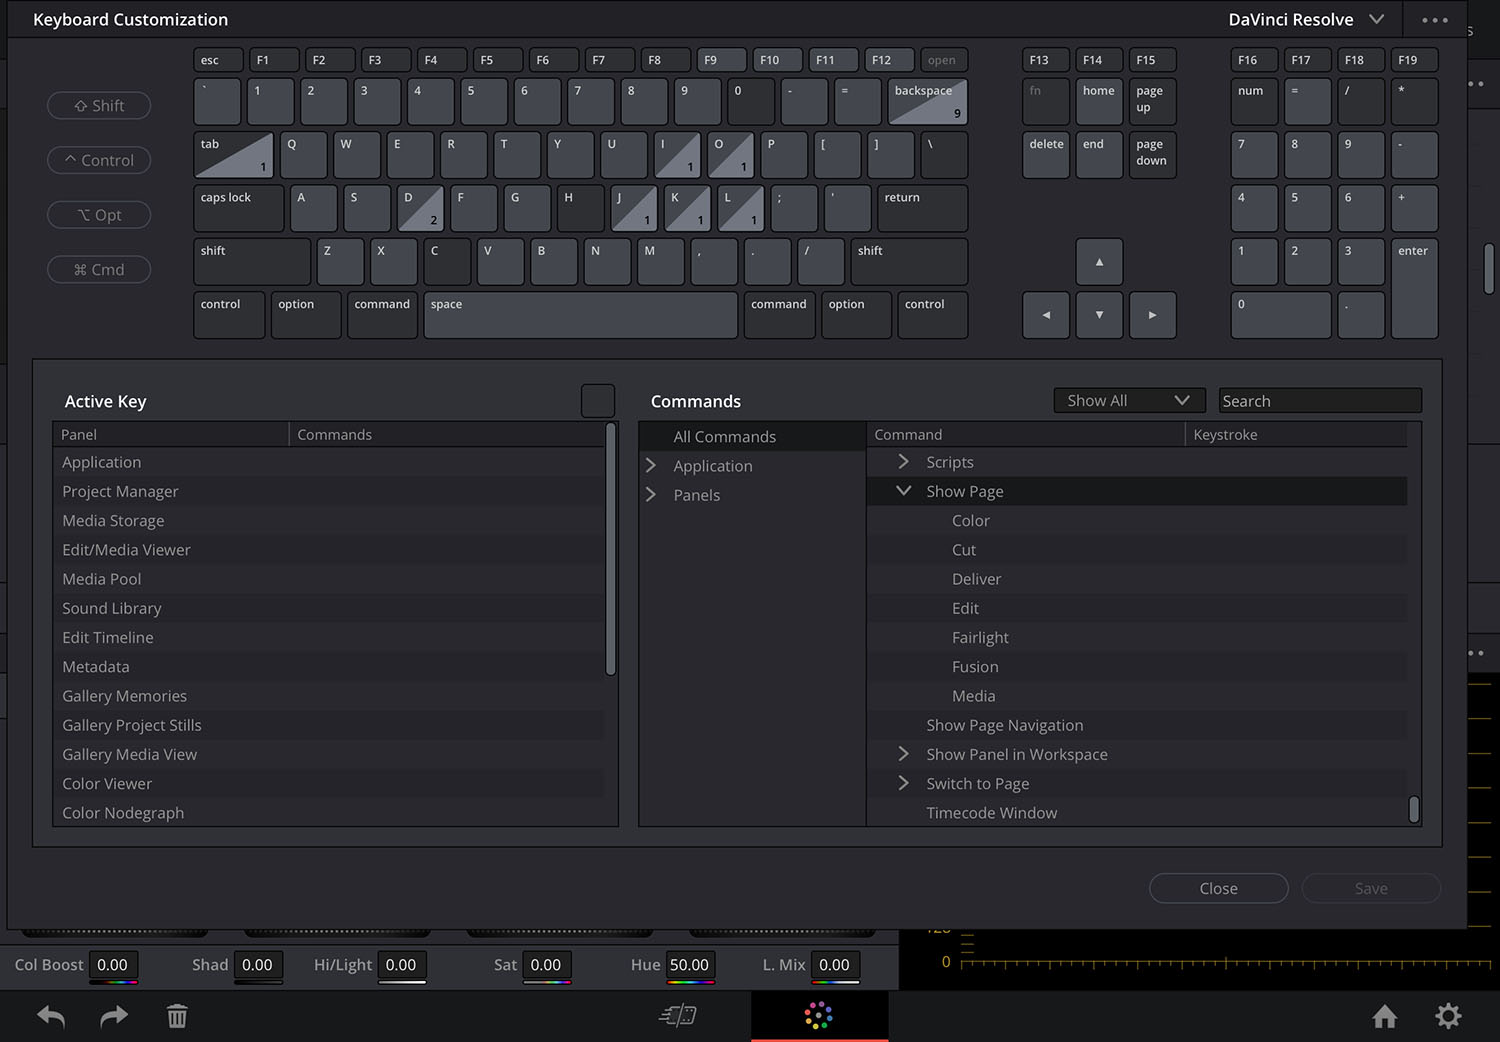1500x1042 pixels.
Task: Click the undo arrow icon
Action: click(51, 1017)
